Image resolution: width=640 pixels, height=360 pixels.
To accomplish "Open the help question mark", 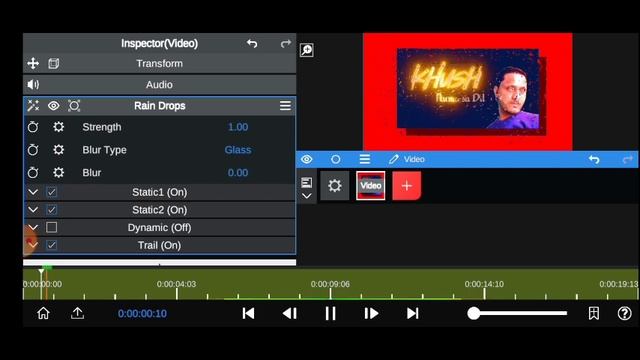I will (624, 313).
